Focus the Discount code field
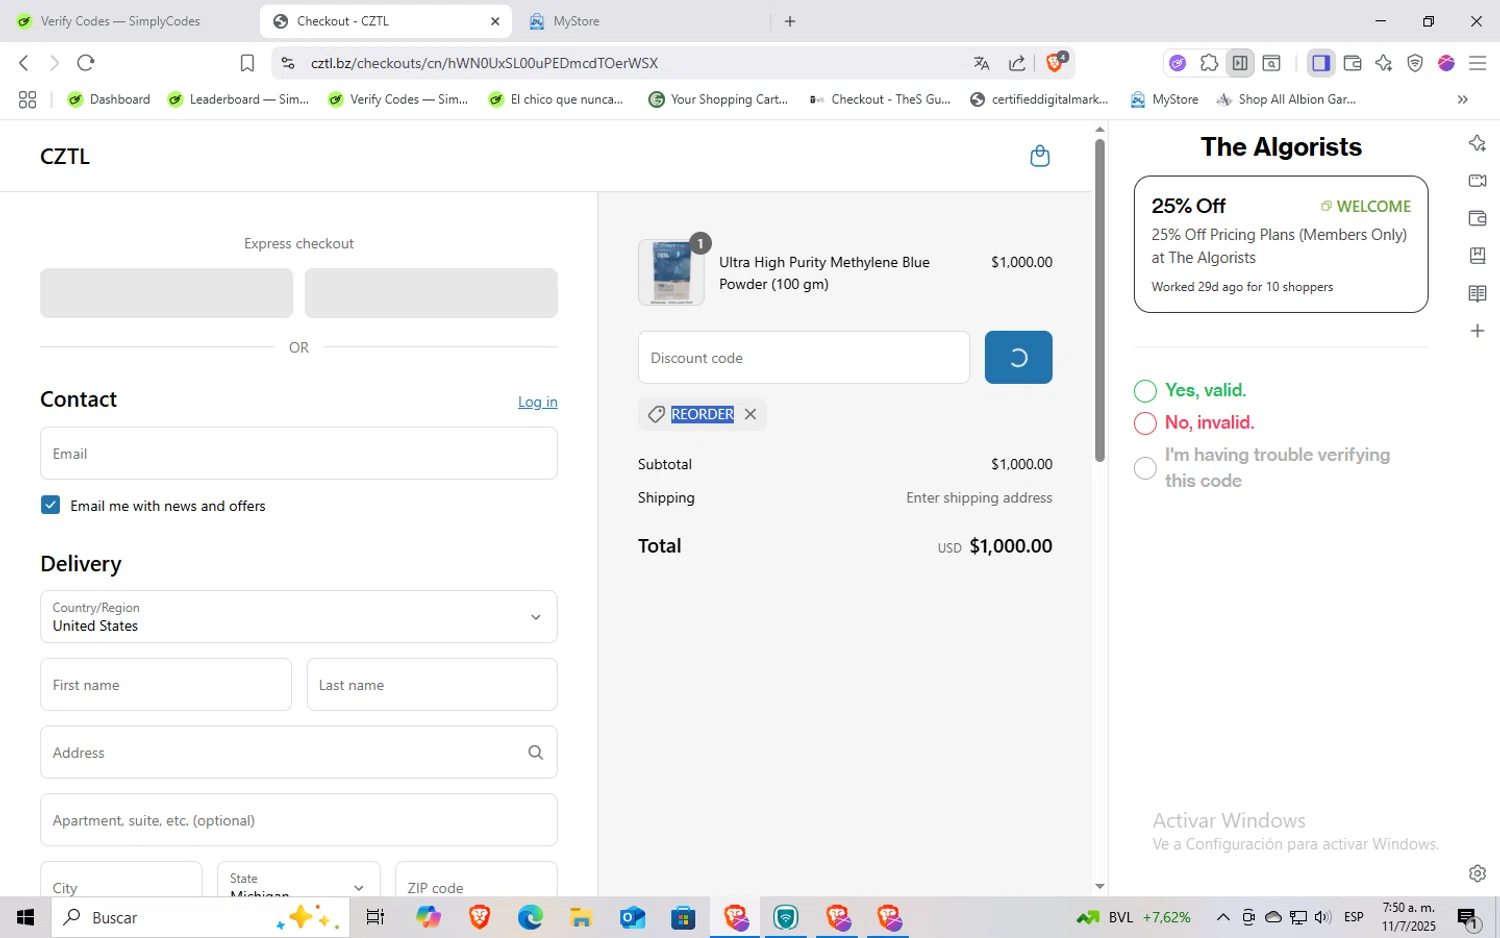This screenshot has width=1500, height=938. (804, 357)
